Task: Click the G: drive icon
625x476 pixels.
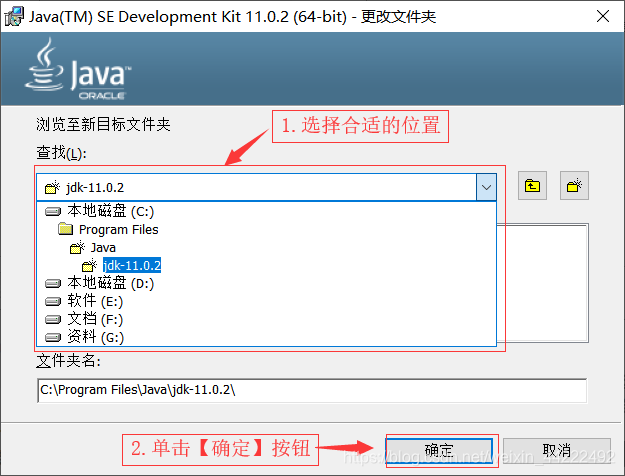Action: tap(53, 338)
